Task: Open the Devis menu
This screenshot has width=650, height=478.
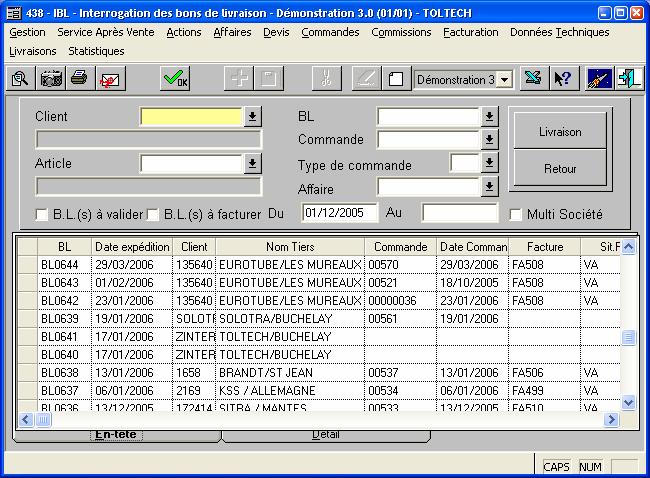Action: [x=276, y=32]
